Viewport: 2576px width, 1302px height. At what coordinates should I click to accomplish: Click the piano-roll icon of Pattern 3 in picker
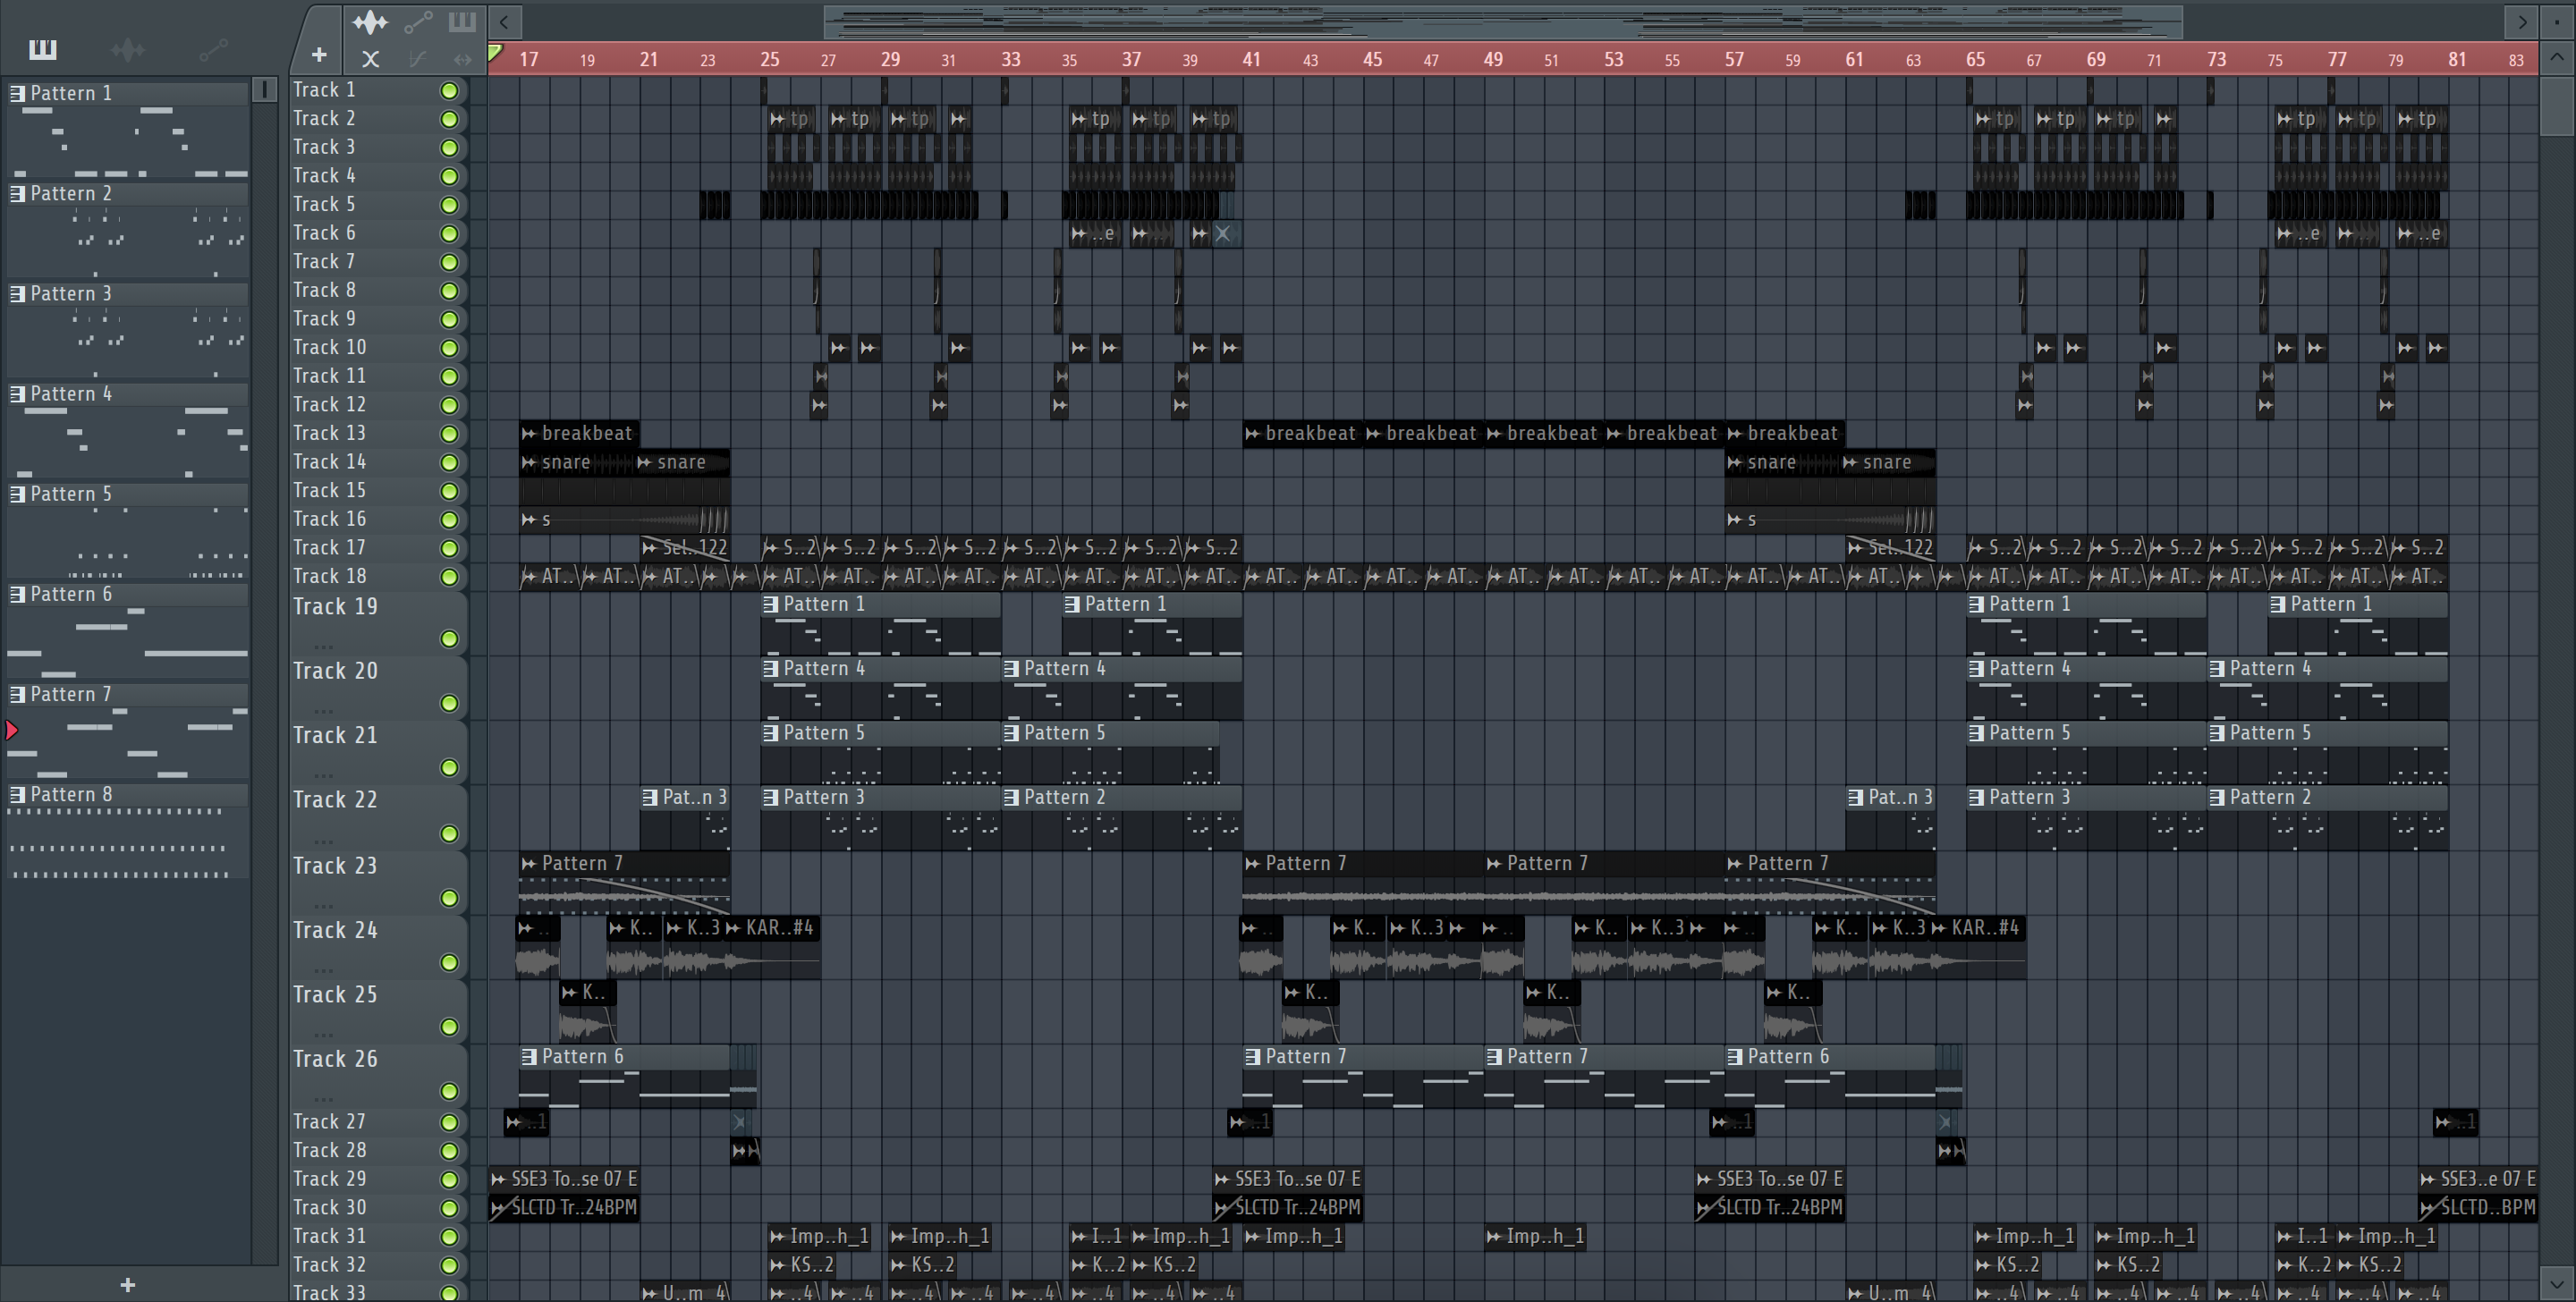pos(17,293)
